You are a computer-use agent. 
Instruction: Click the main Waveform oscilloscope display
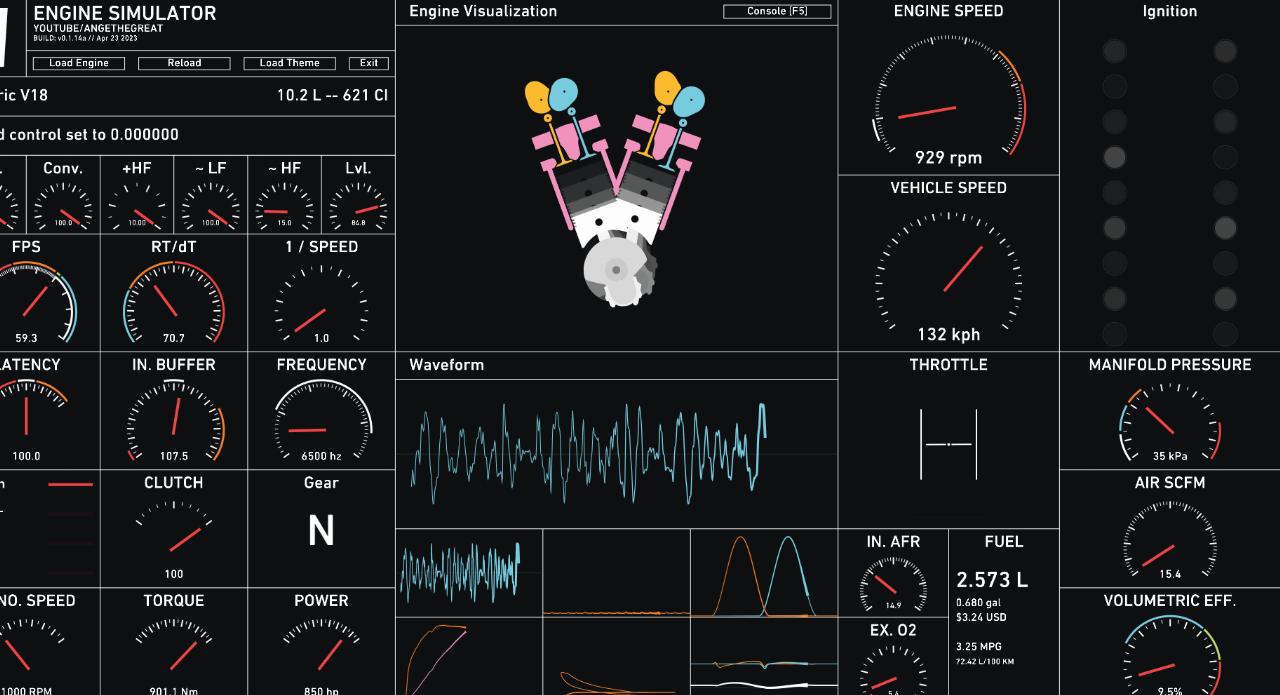(616, 453)
